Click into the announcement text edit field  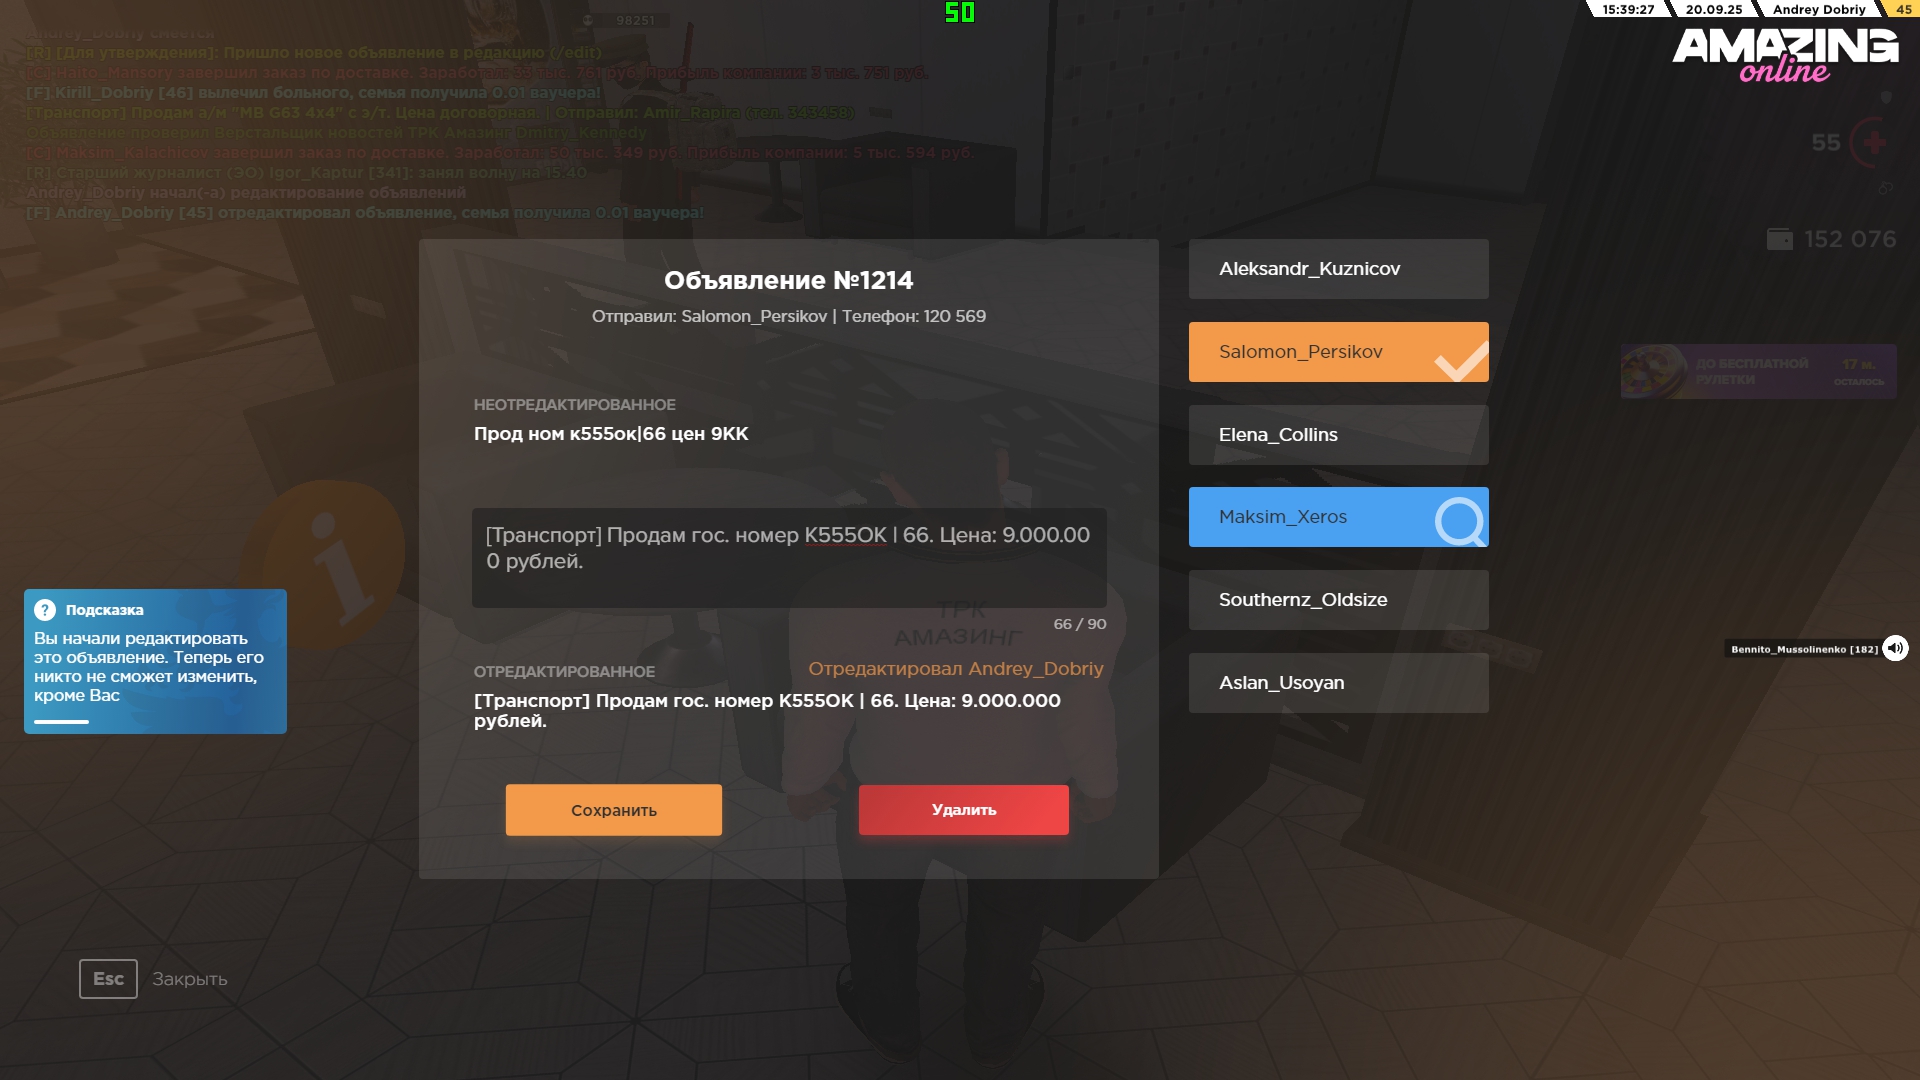tap(788, 558)
